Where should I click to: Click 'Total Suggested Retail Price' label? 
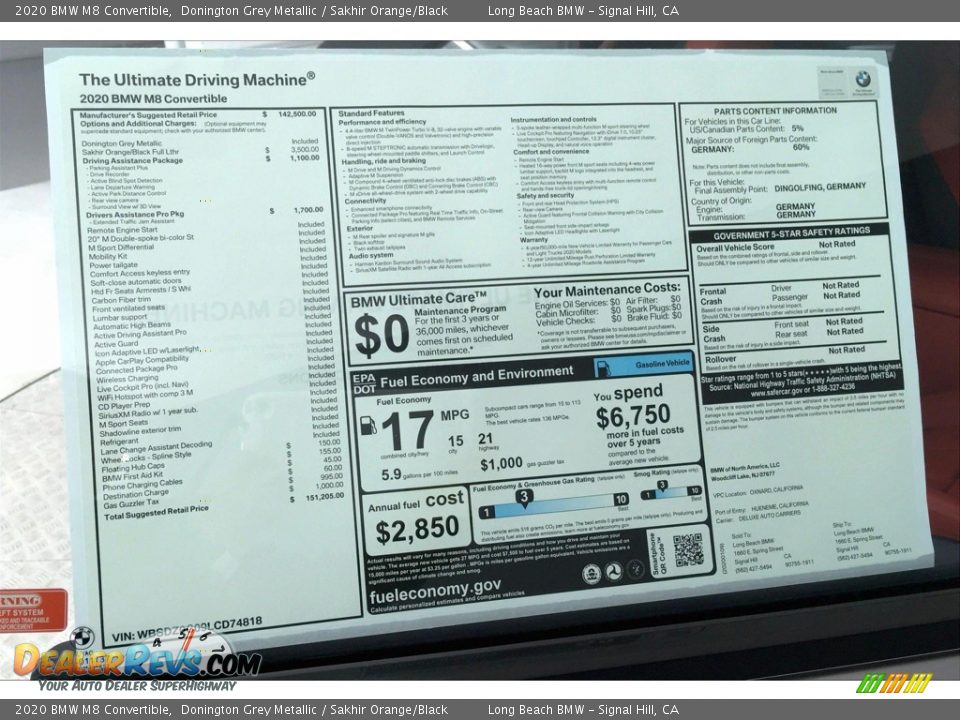click(x=156, y=513)
